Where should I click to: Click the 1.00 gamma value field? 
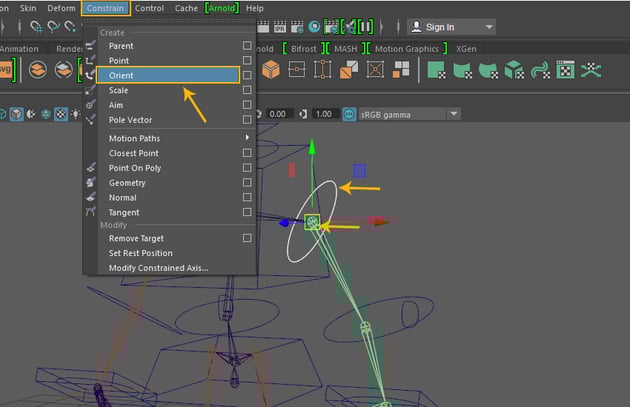[322, 114]
